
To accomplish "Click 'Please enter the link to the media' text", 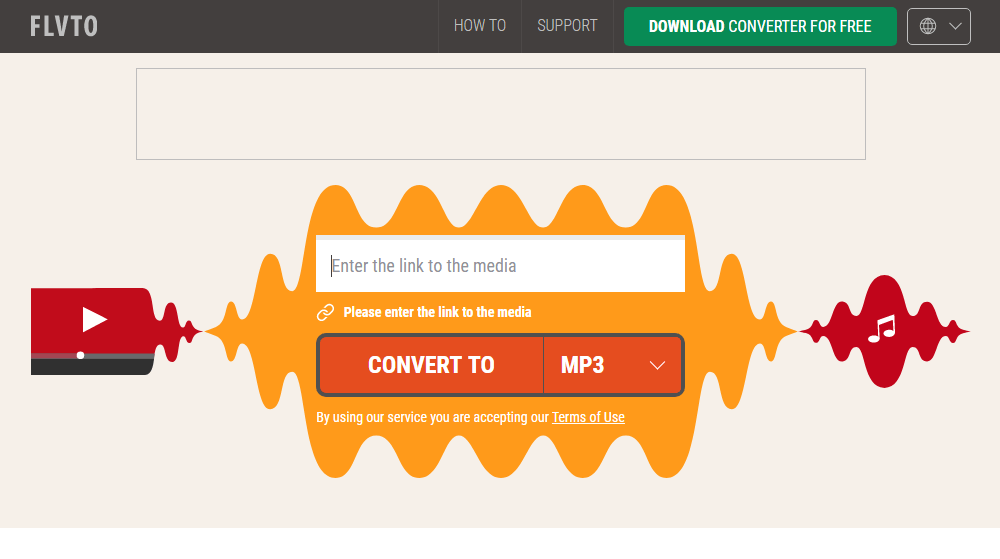I will 438,312.
